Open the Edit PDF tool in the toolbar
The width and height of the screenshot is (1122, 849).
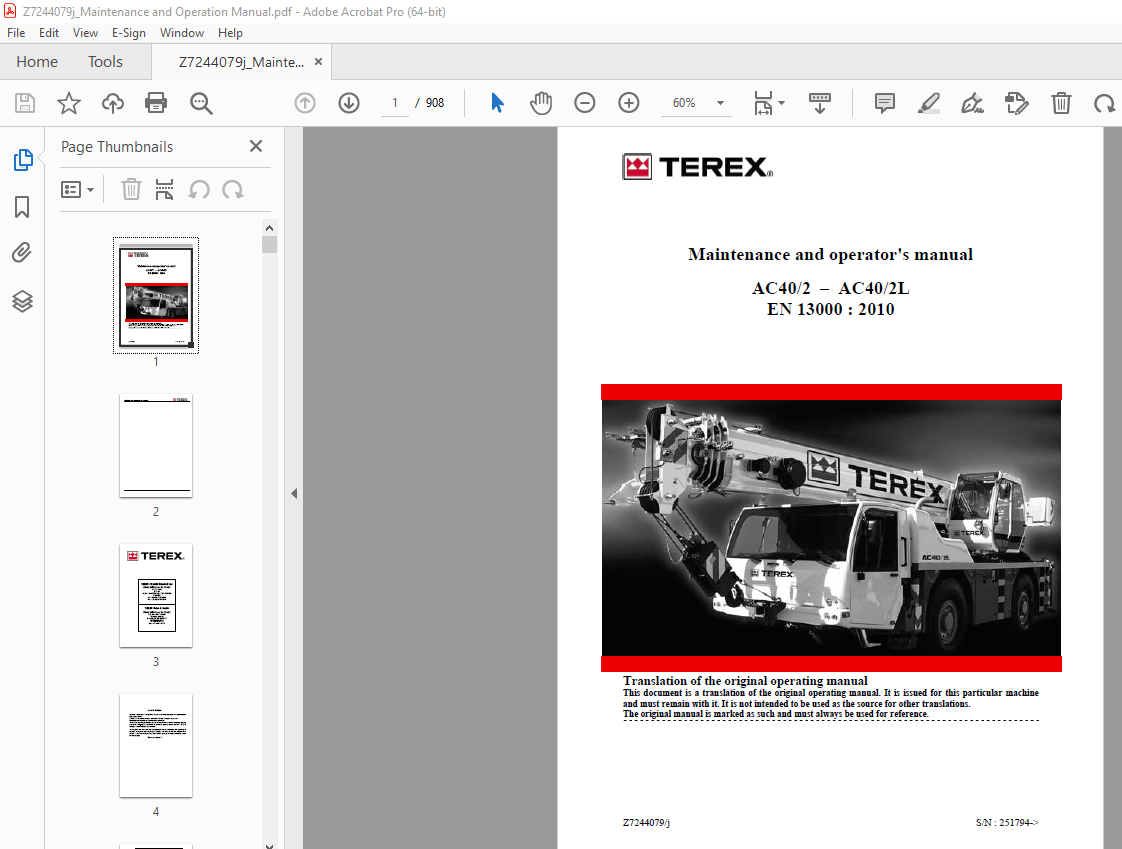coord(1017,103)
